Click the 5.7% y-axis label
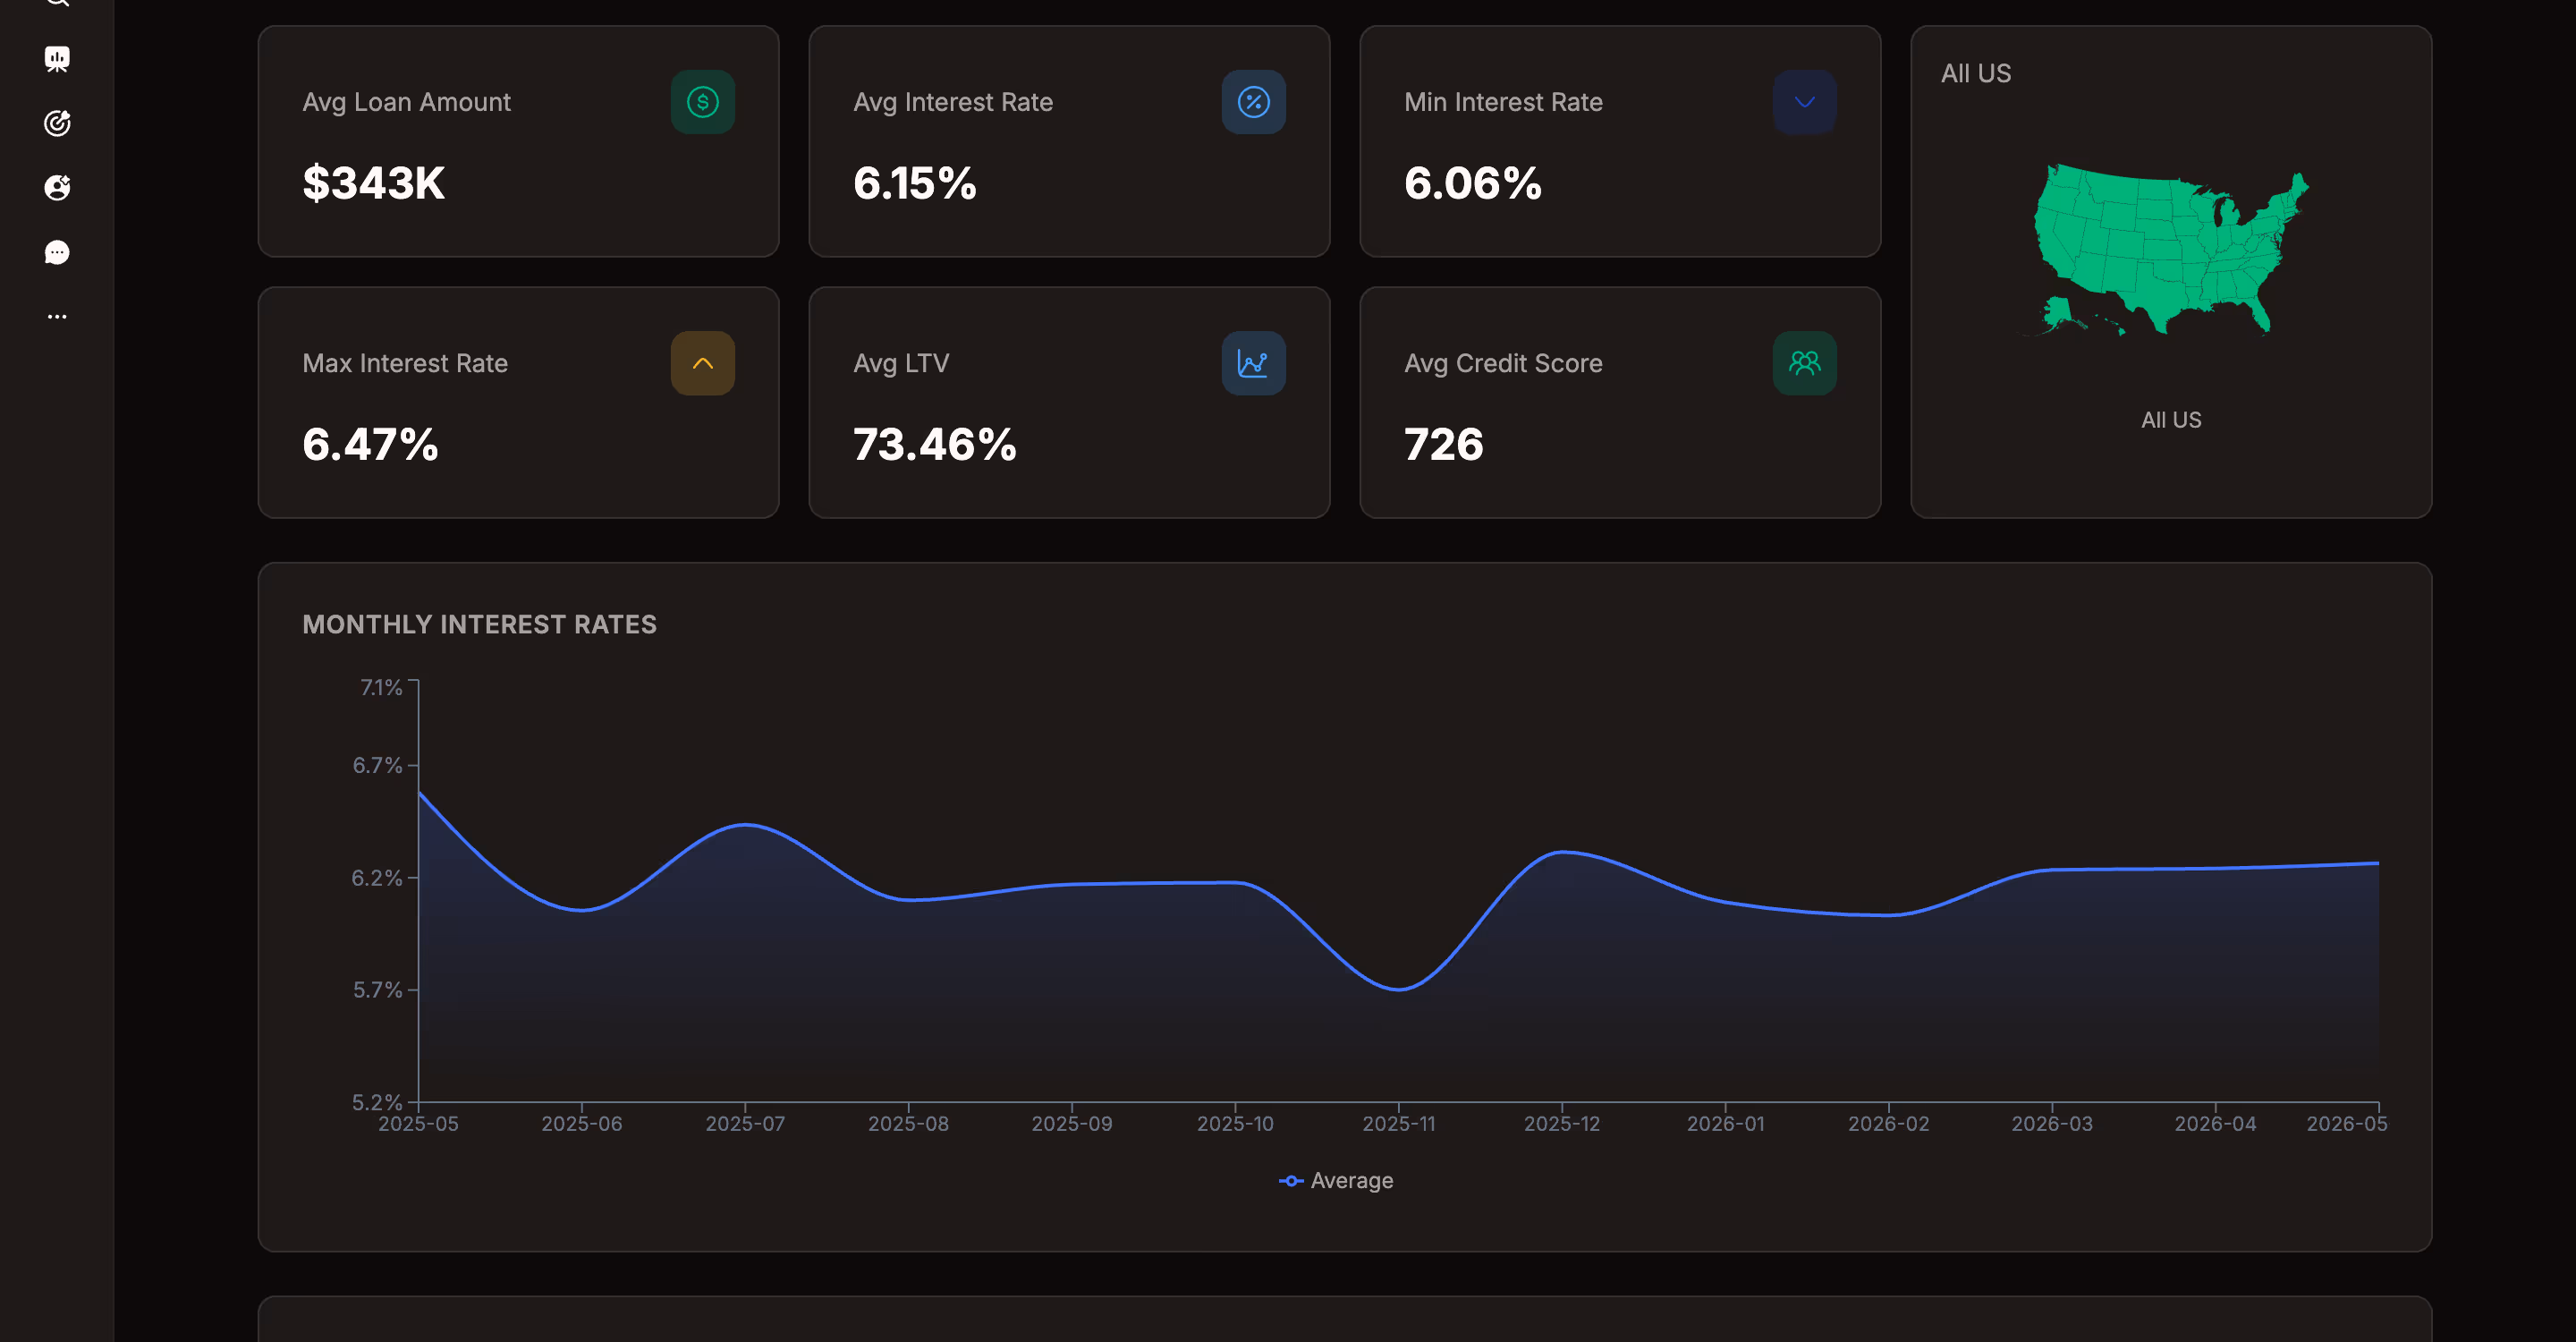This screenshot has height=1342, width=2576. click(377, 989)
